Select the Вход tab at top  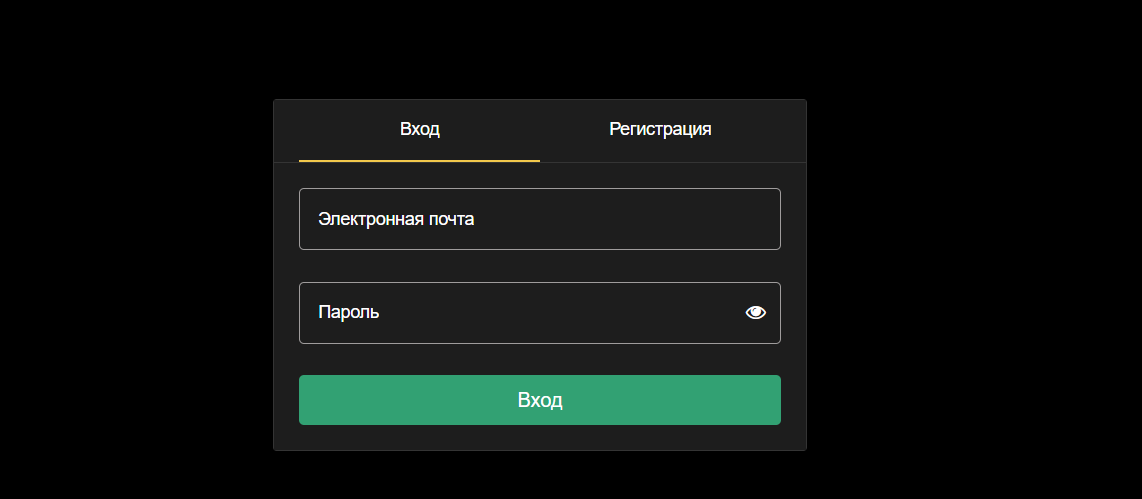(420, 130)
